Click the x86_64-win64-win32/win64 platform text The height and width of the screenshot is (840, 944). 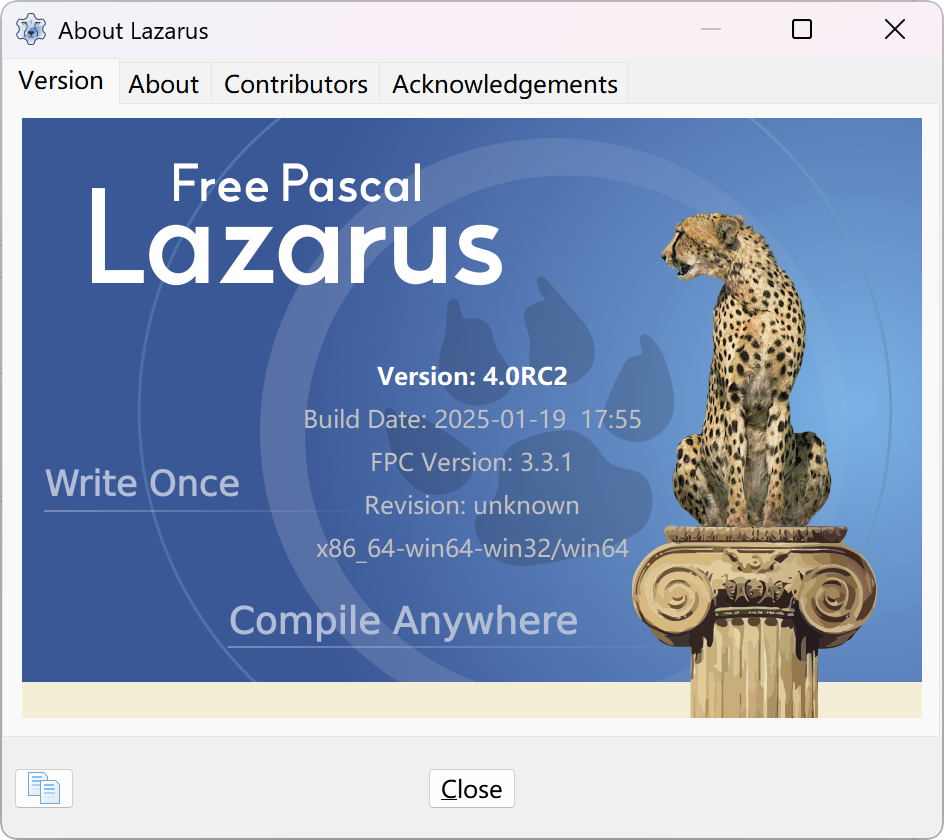tap(473, 549)
